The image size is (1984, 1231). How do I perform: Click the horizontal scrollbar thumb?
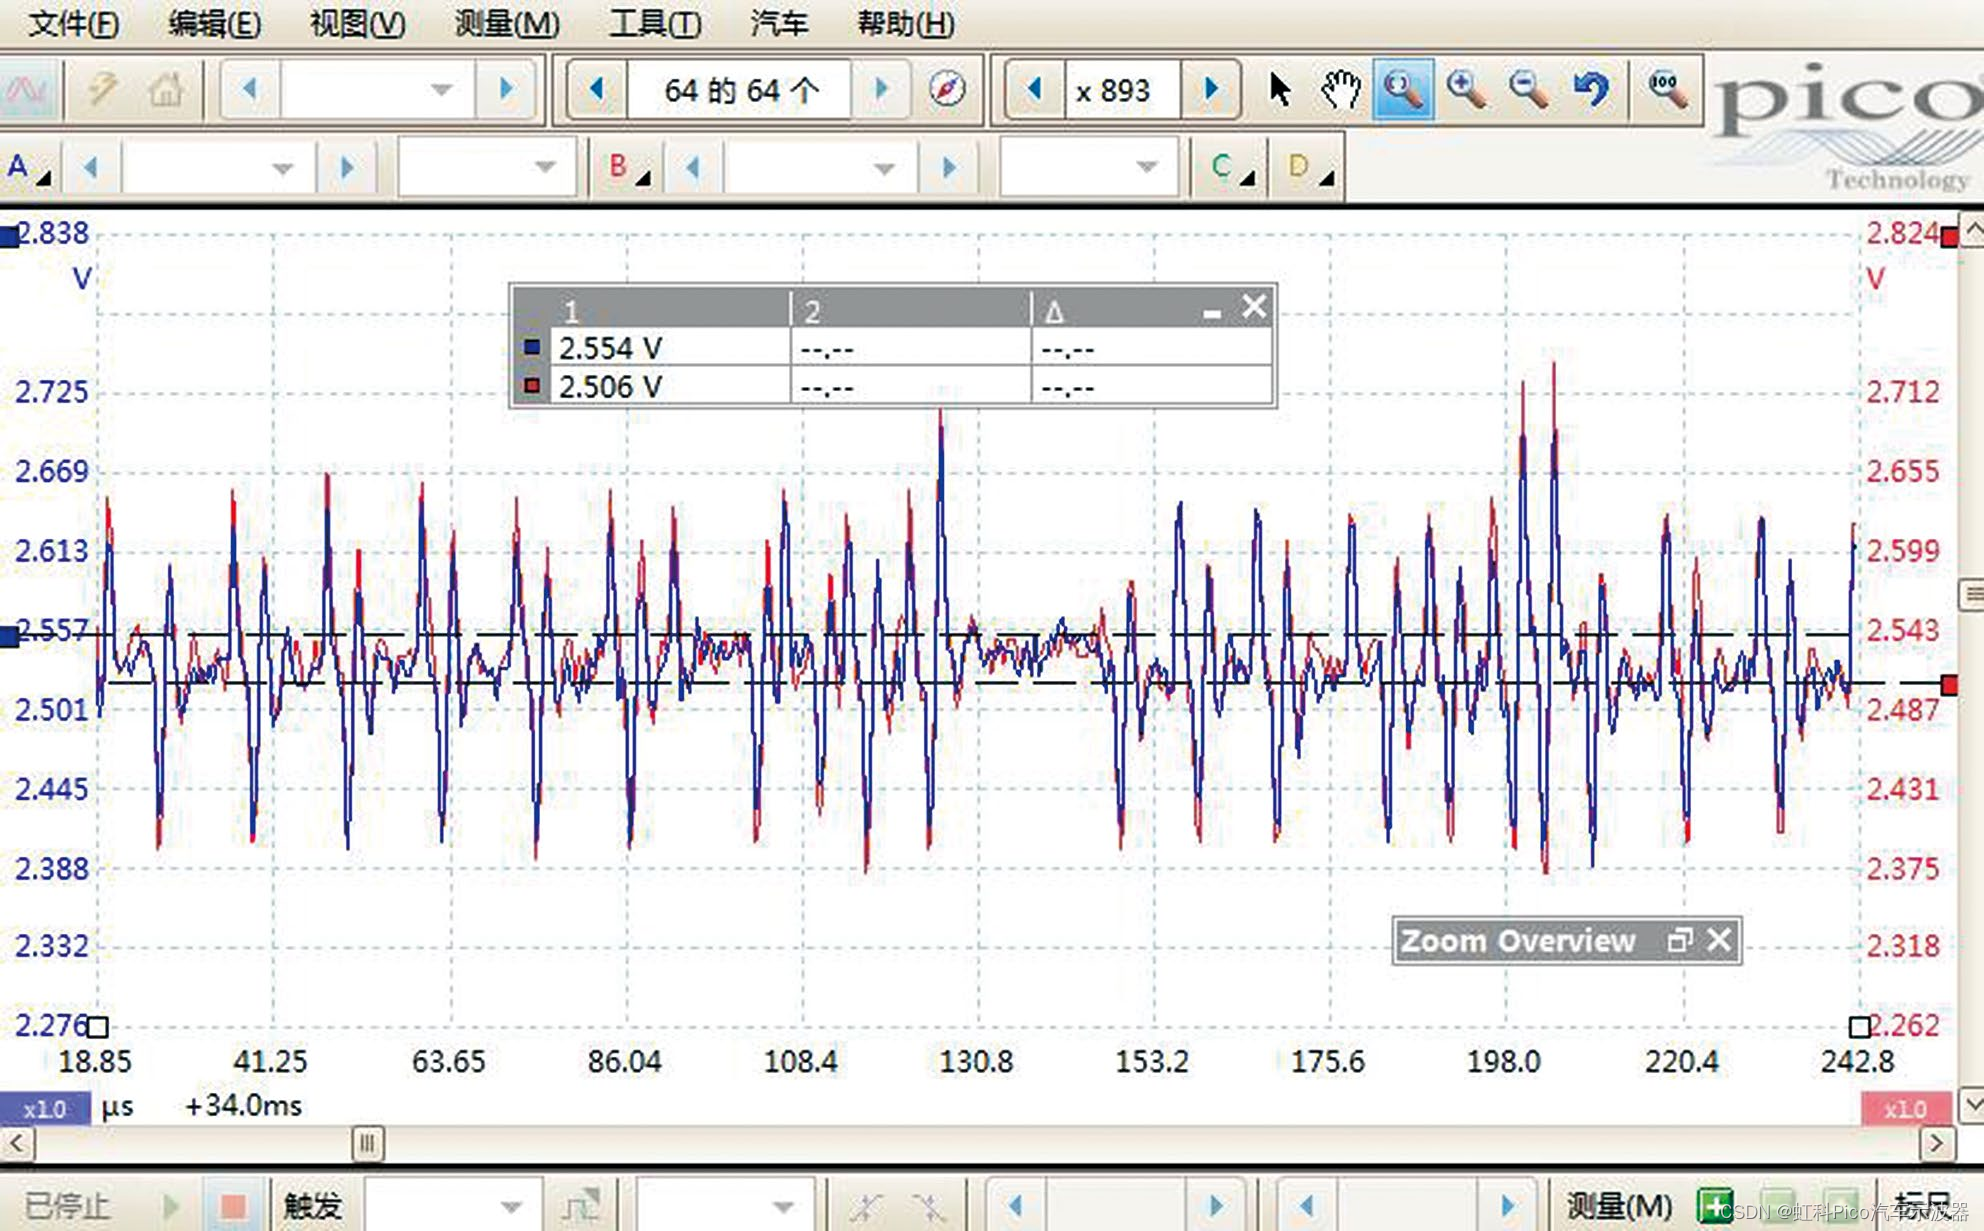coord(367,1143)
